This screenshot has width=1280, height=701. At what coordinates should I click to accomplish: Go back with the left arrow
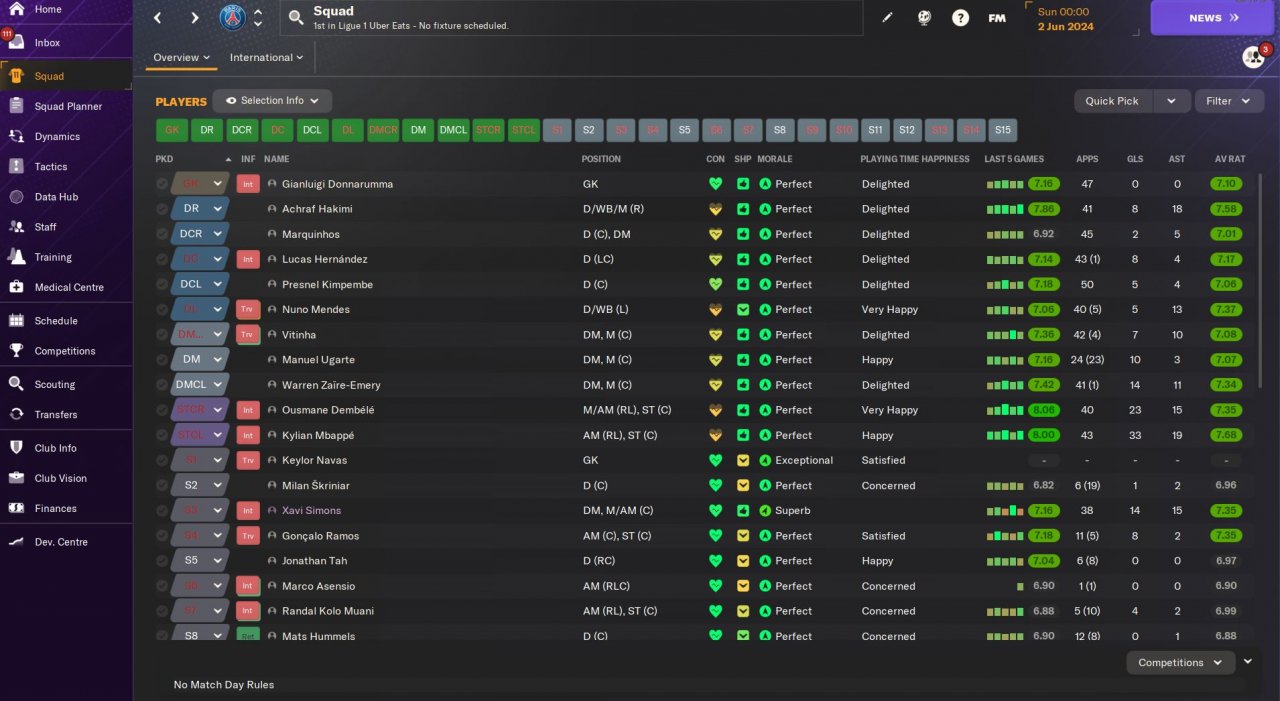[158, 18]
